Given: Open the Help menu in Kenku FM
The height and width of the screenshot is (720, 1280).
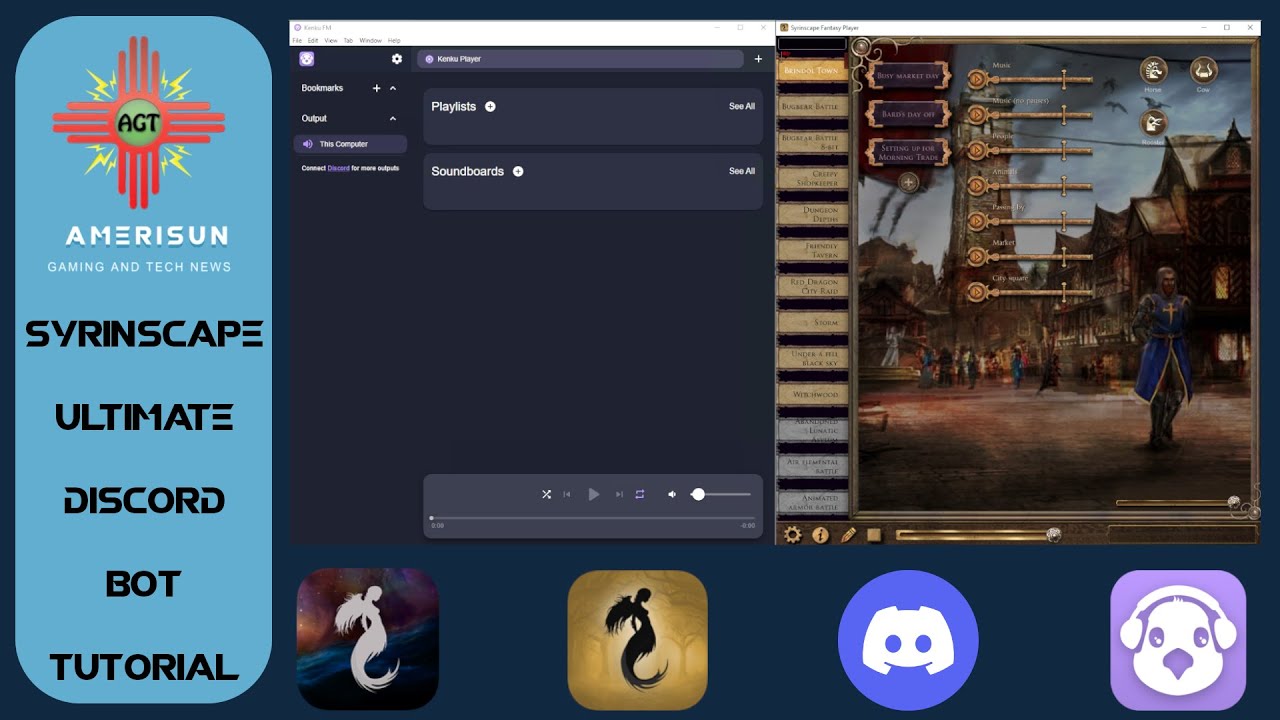Looking at the screenshot, I should coord(394,40).
